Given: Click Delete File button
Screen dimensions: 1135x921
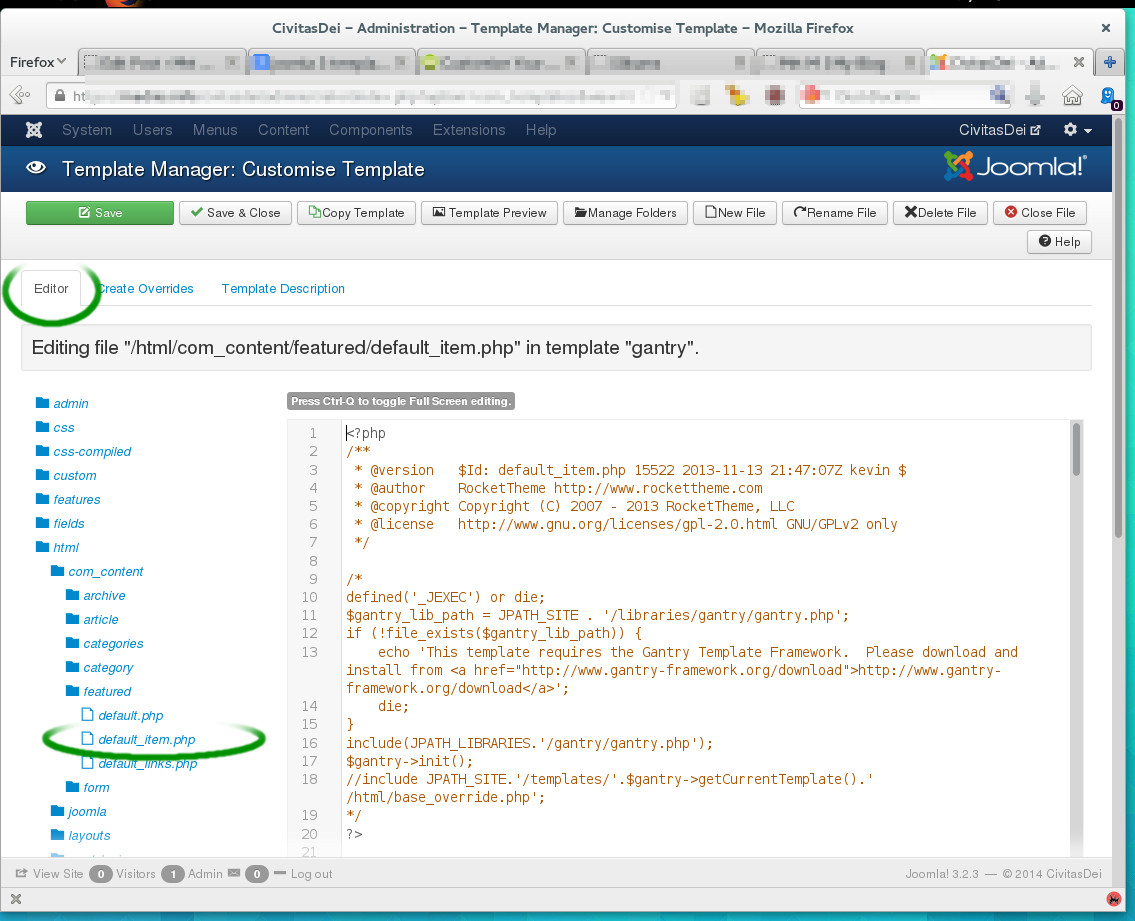Looking at the screenshot, I should click(x=940, y=213).
